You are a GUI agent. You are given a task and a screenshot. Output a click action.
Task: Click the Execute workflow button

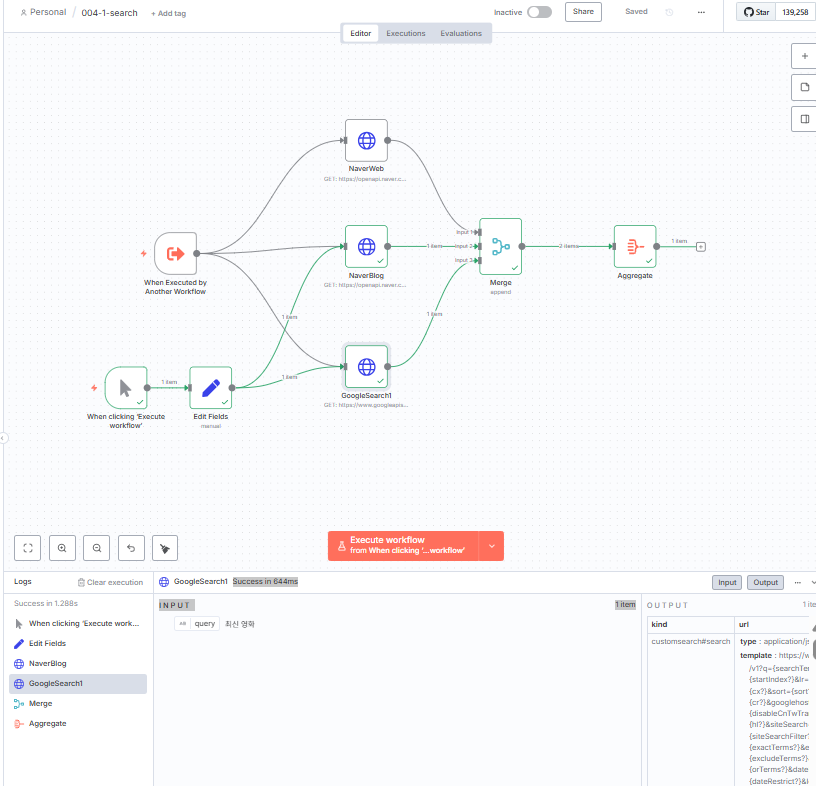tap(403, 546)
